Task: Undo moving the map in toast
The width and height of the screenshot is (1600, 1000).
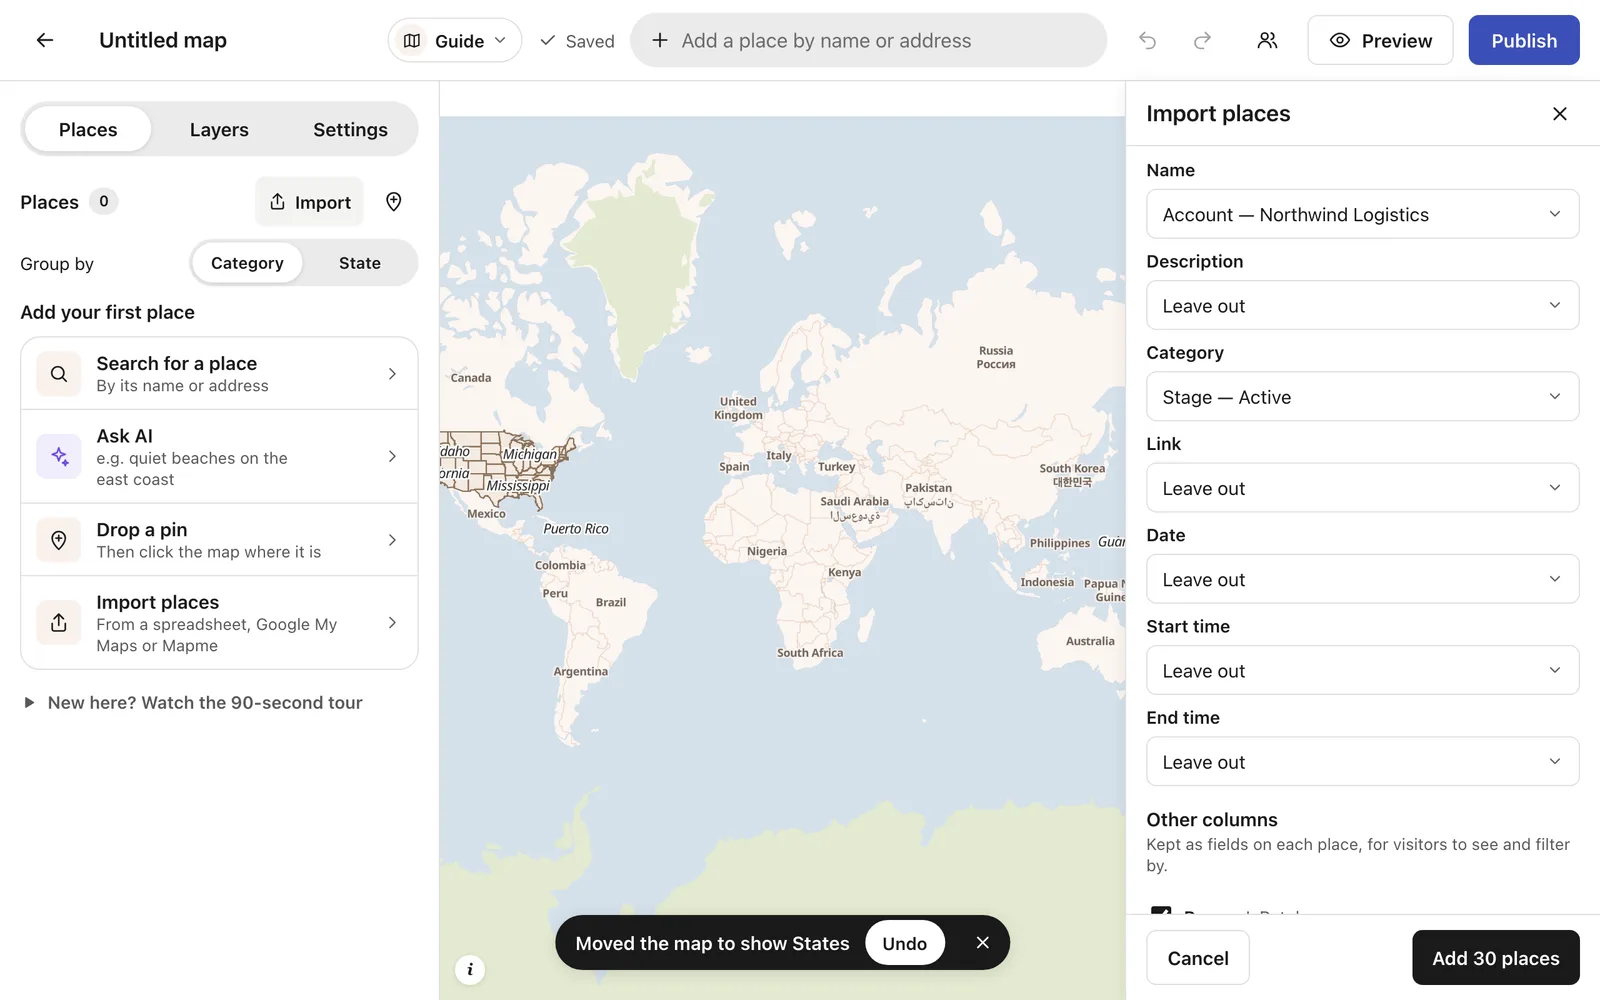Action: 905,943
